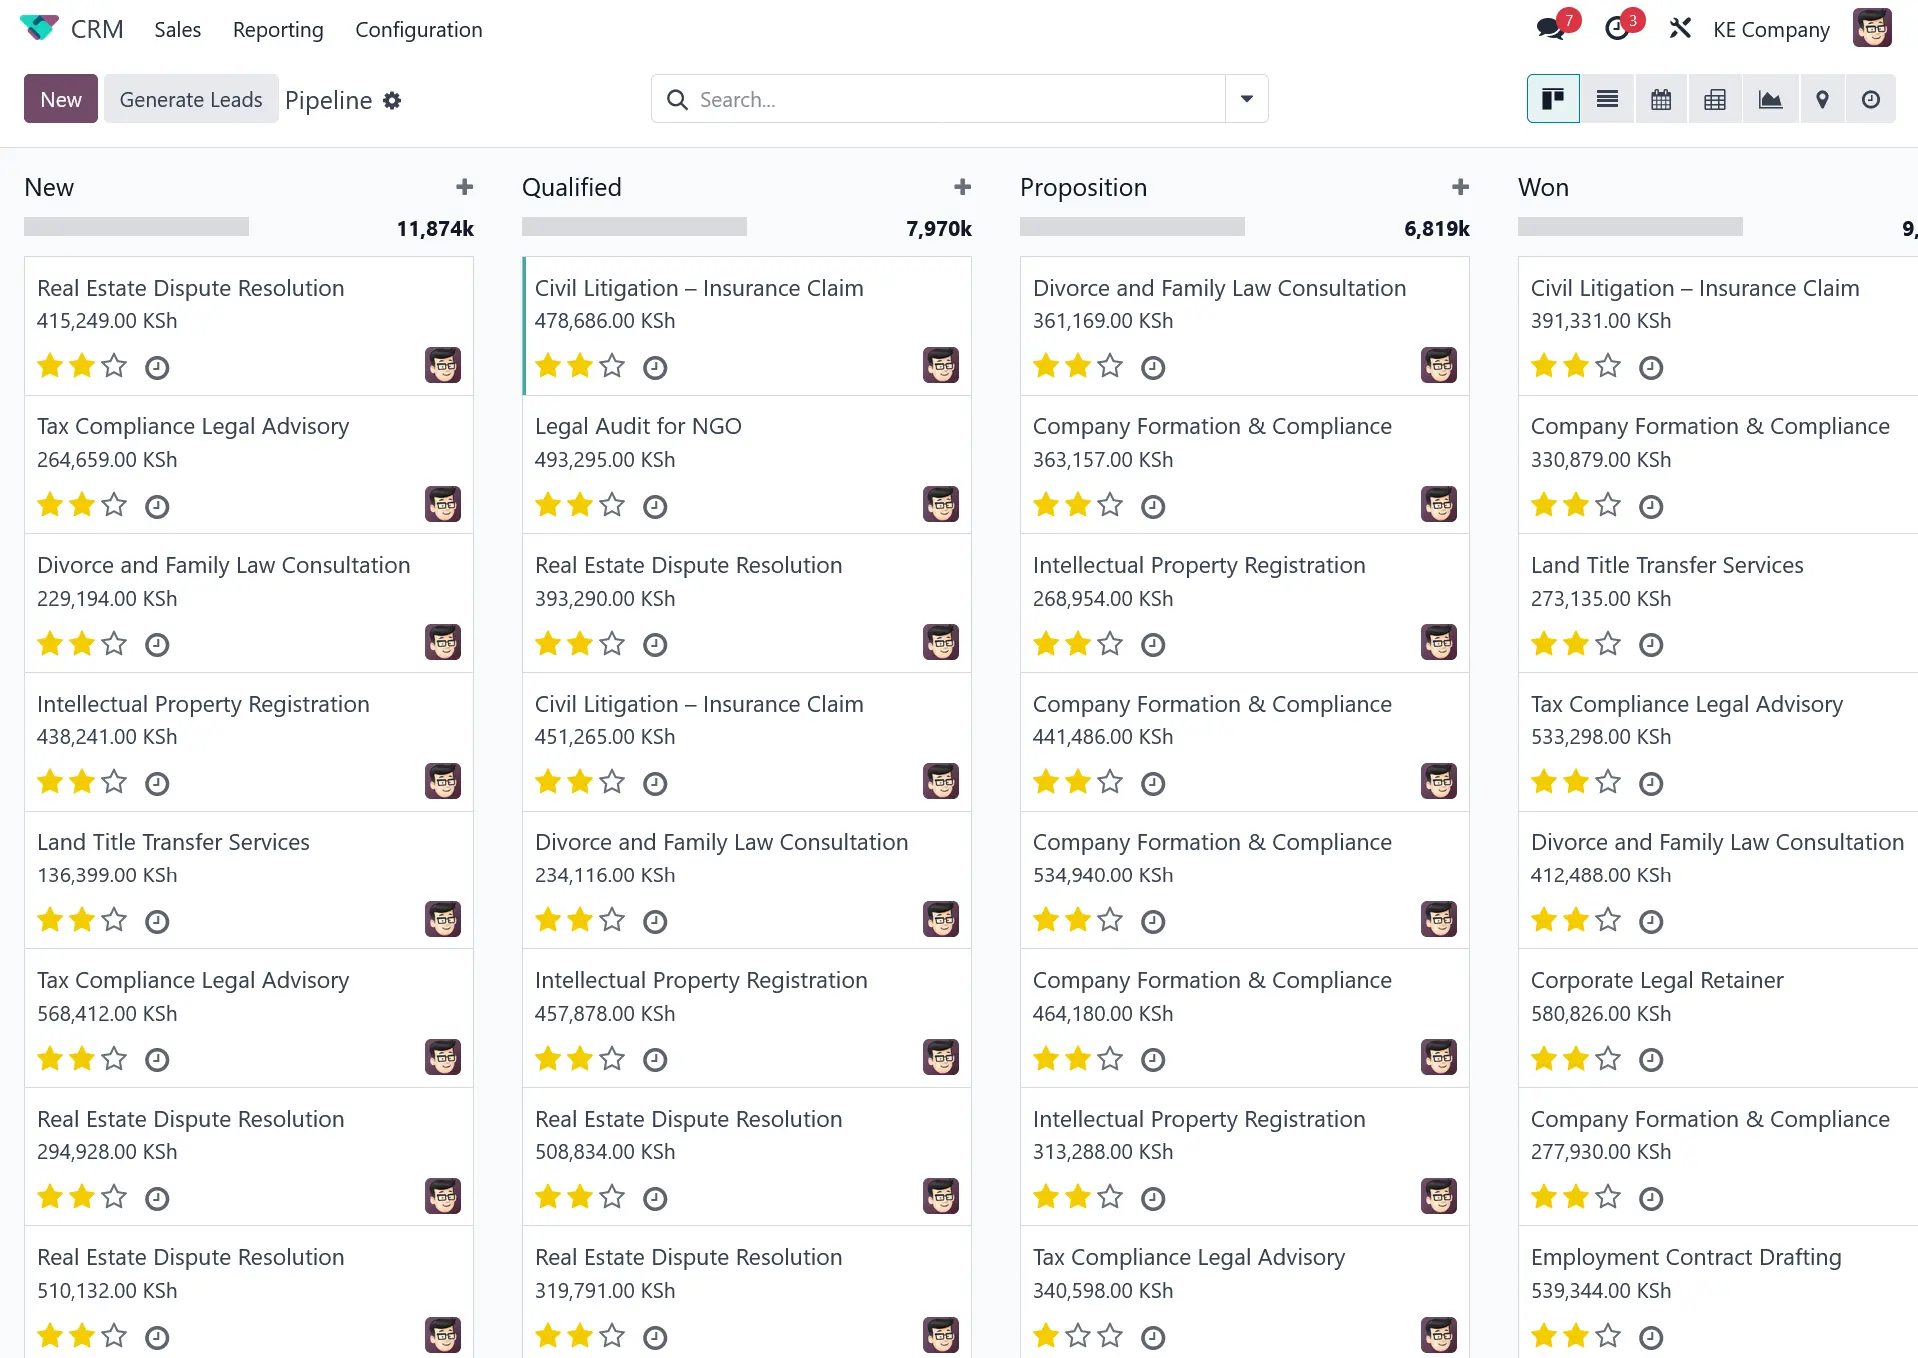Add a quick lead in New column
Screen dimensions: 1918x1358
coord(464,187)
